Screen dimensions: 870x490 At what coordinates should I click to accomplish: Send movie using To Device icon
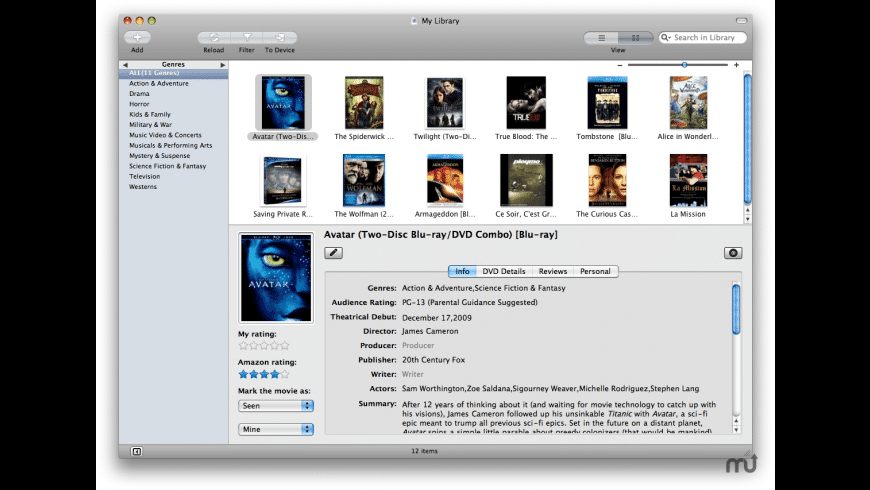point(280,37)
